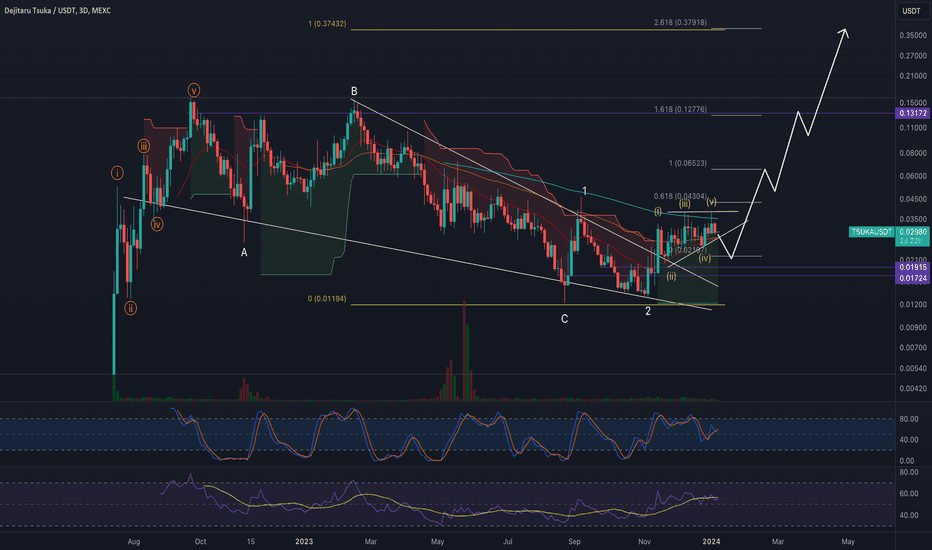Click the purple 0.01915 price tag

click(x=912, y=268)
